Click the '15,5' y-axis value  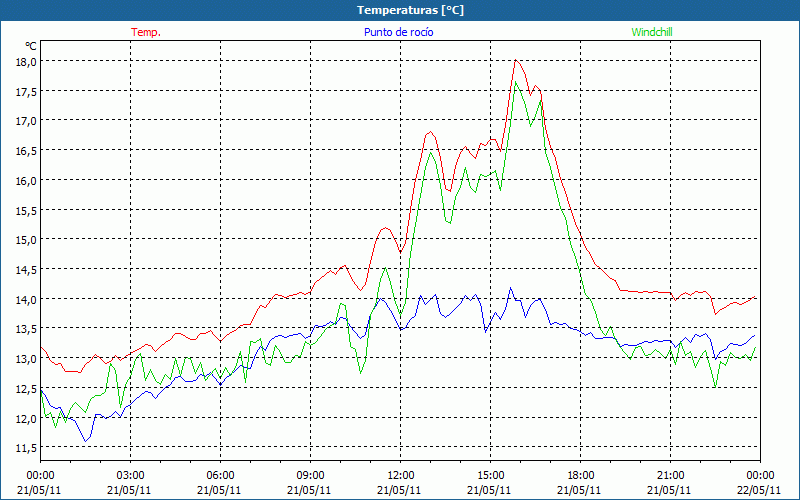pyautogui.click(x=27, y=210)
